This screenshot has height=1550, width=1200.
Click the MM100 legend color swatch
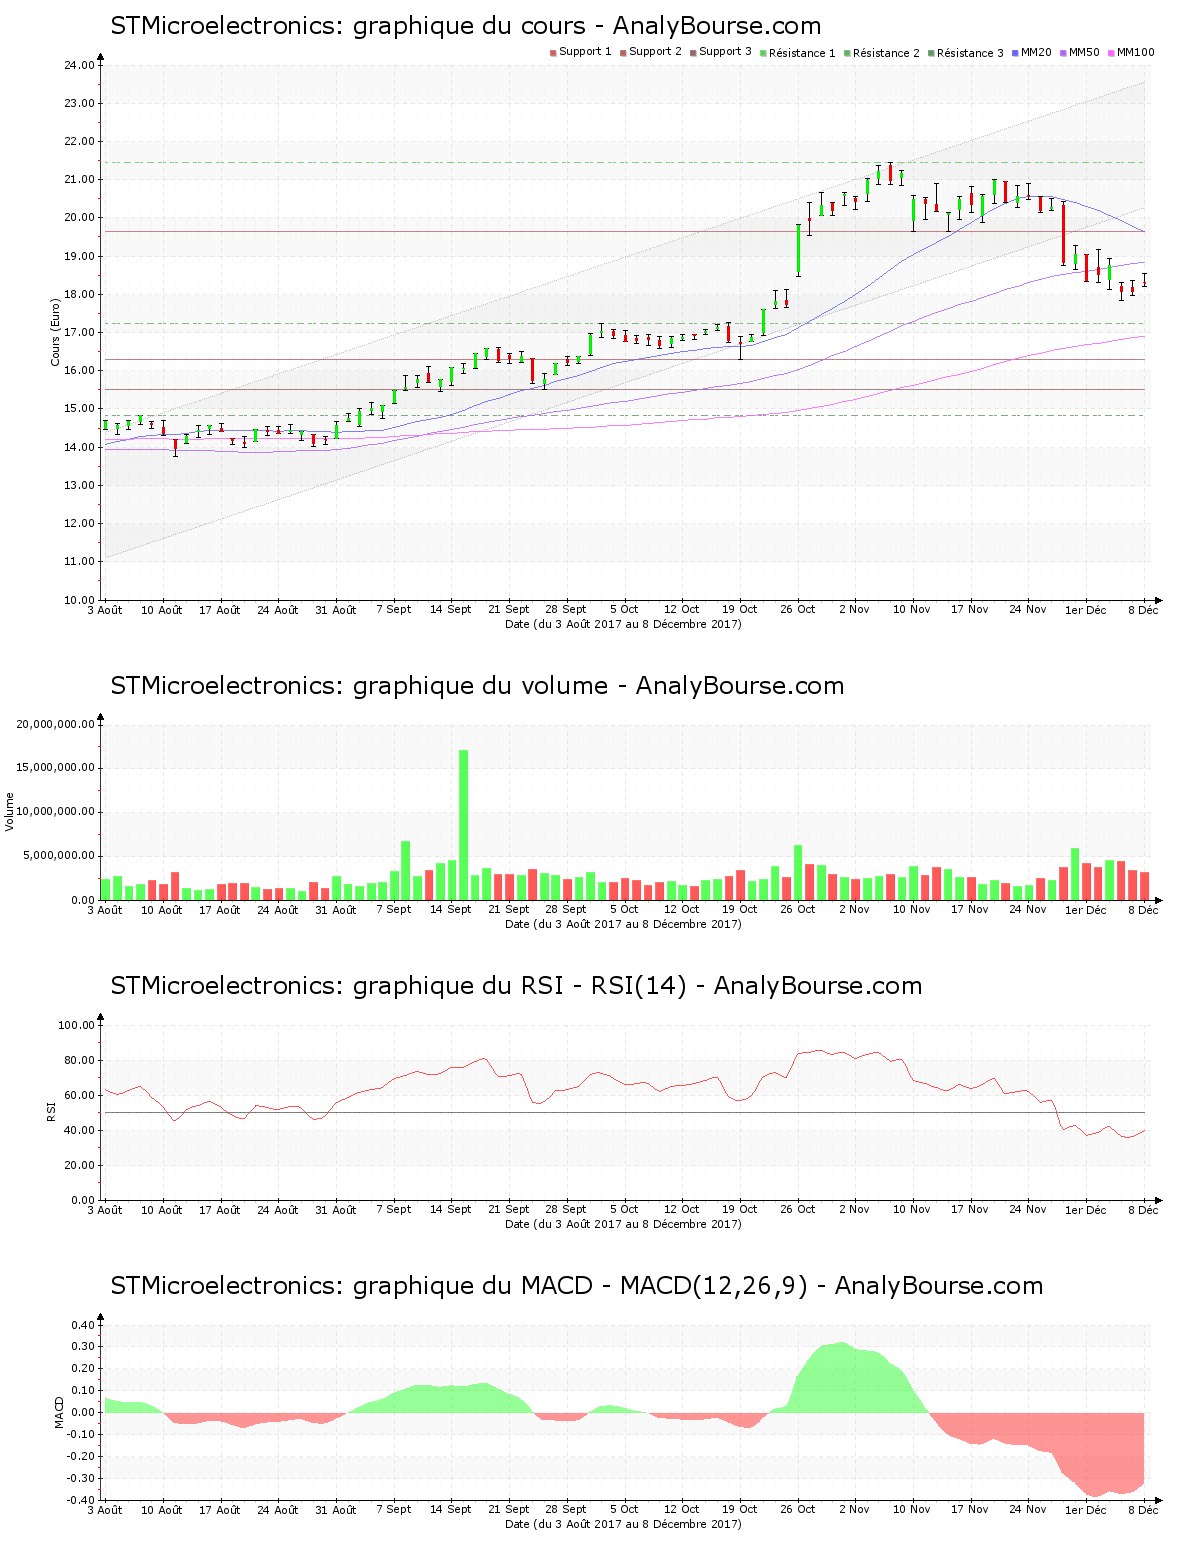[x=1111, y=53]
